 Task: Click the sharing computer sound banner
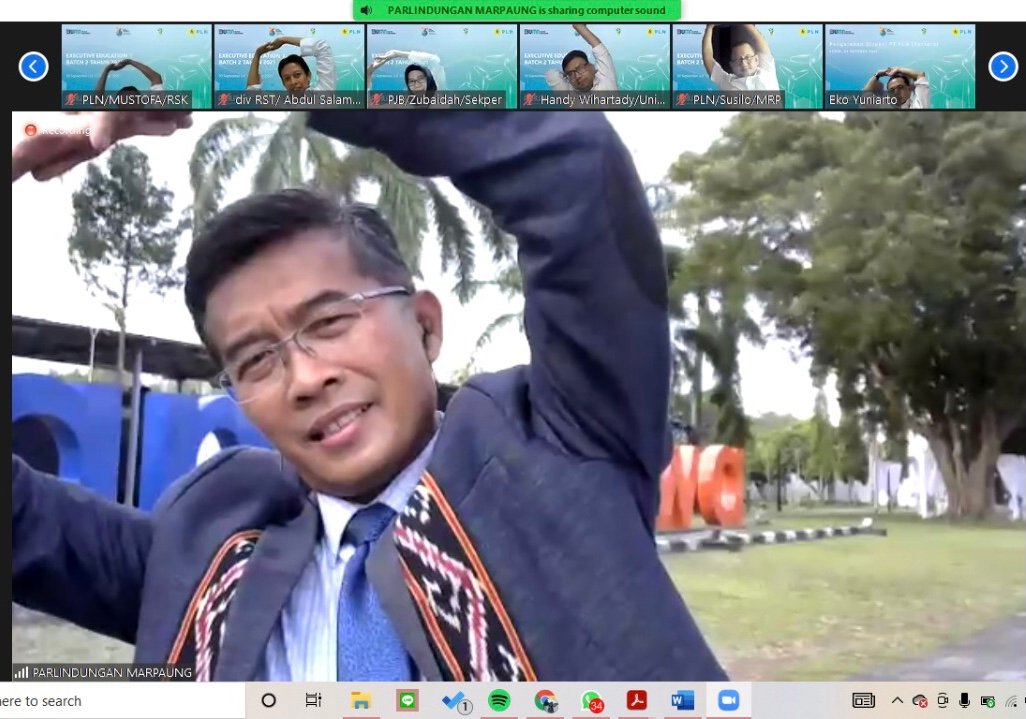coord(517,10)
